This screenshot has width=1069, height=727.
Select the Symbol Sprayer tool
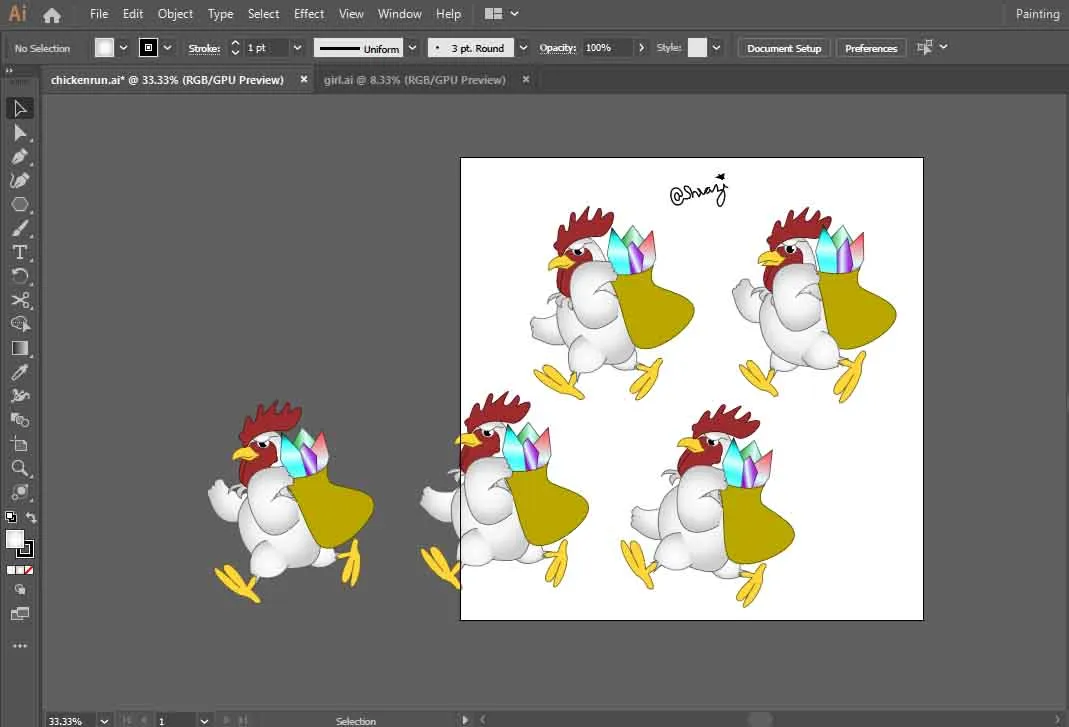[x=20, y=396]
